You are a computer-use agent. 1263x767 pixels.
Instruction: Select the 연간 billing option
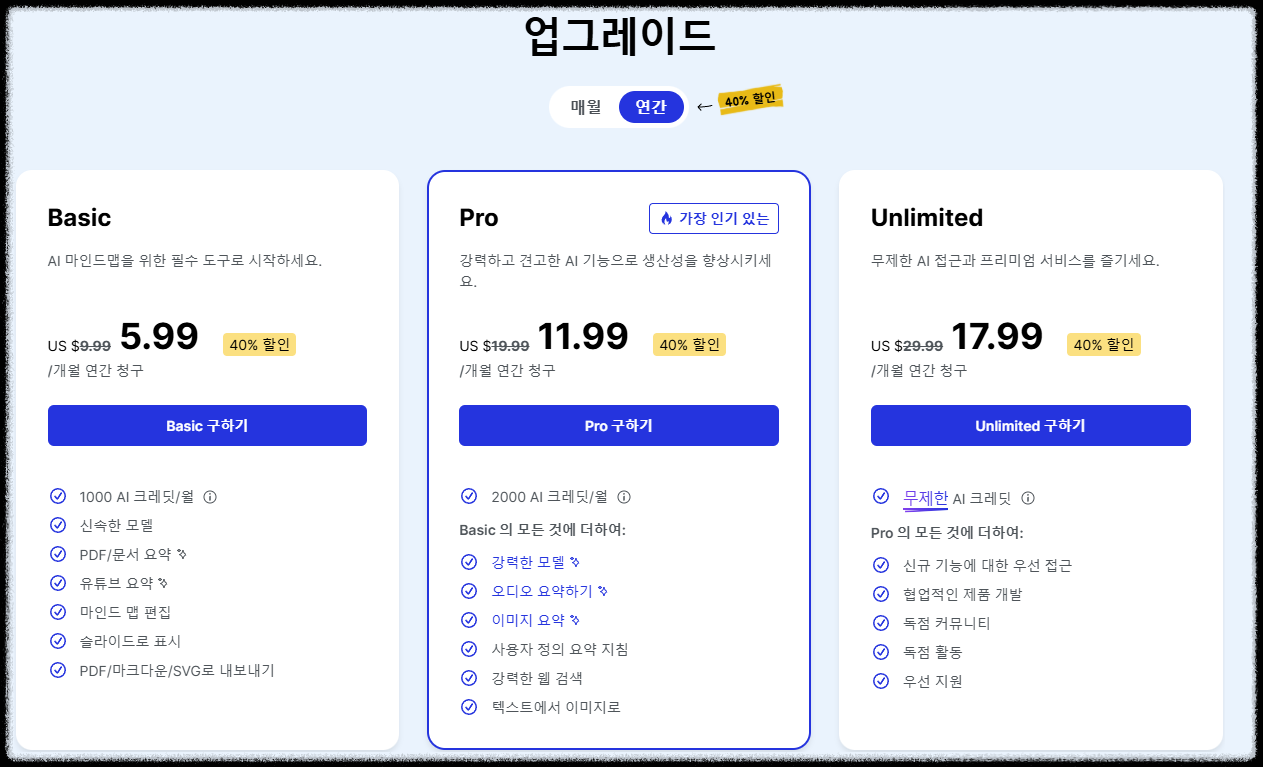pyautogui.click(x=650, y=106)
